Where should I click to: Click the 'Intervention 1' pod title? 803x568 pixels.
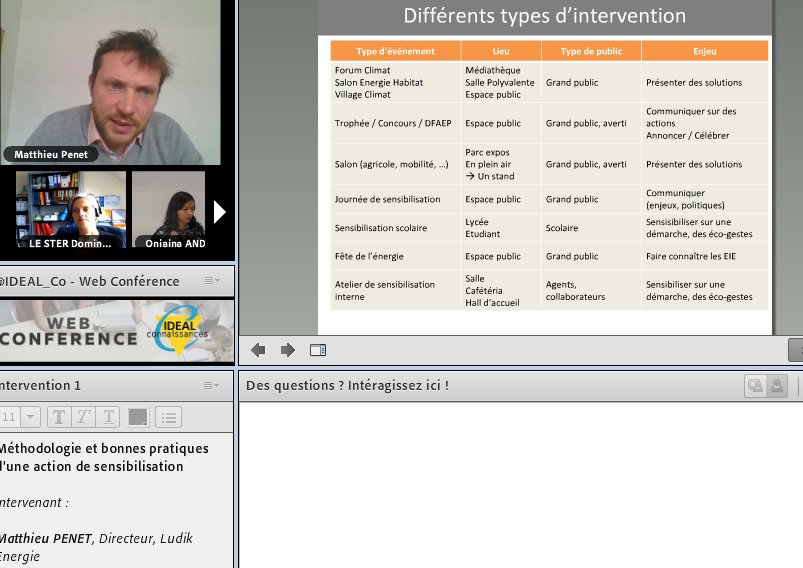pos(40,385)
